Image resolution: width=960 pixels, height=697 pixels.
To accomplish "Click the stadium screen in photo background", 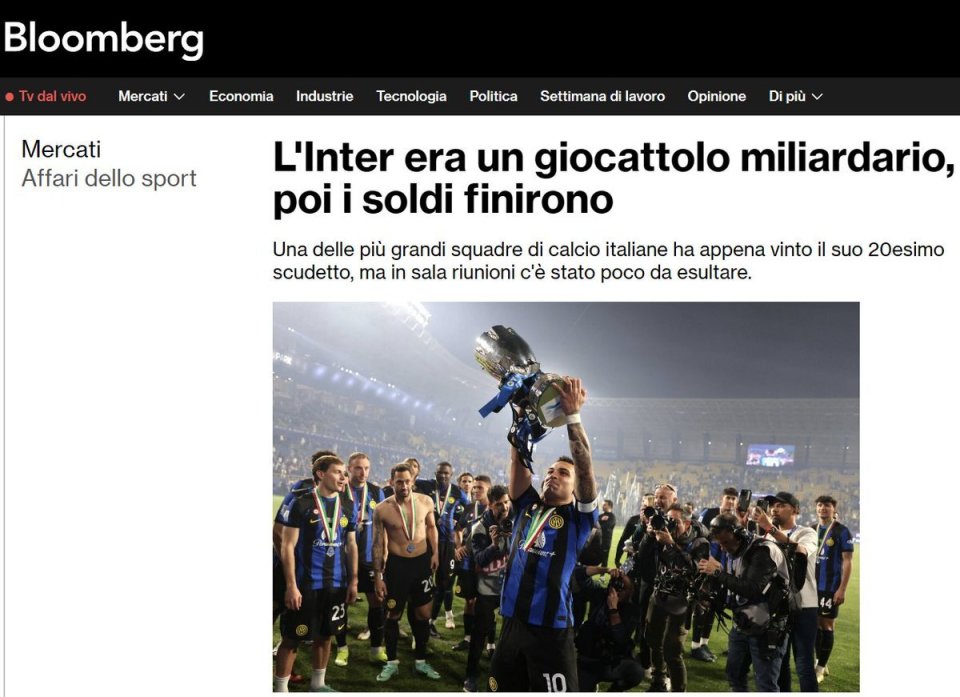I will click(x=770, y=456).
